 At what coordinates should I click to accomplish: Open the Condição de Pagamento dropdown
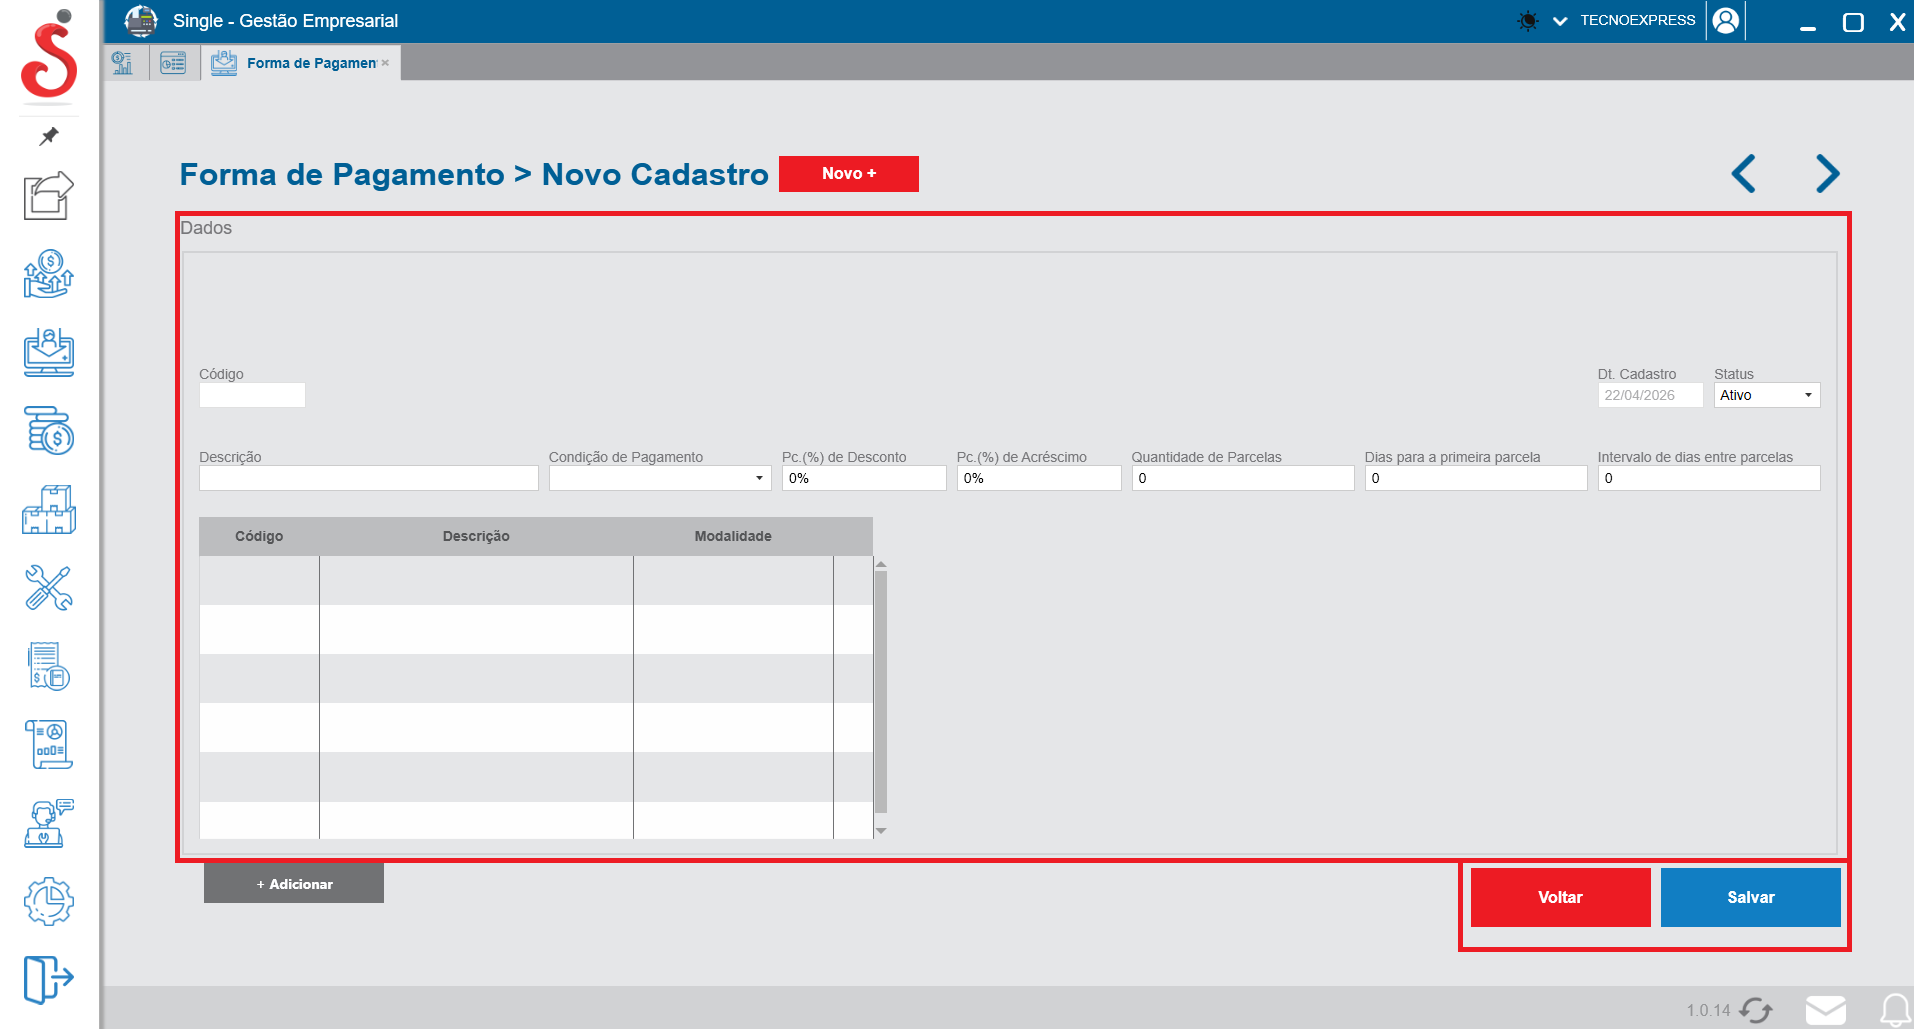pos(659,478)
